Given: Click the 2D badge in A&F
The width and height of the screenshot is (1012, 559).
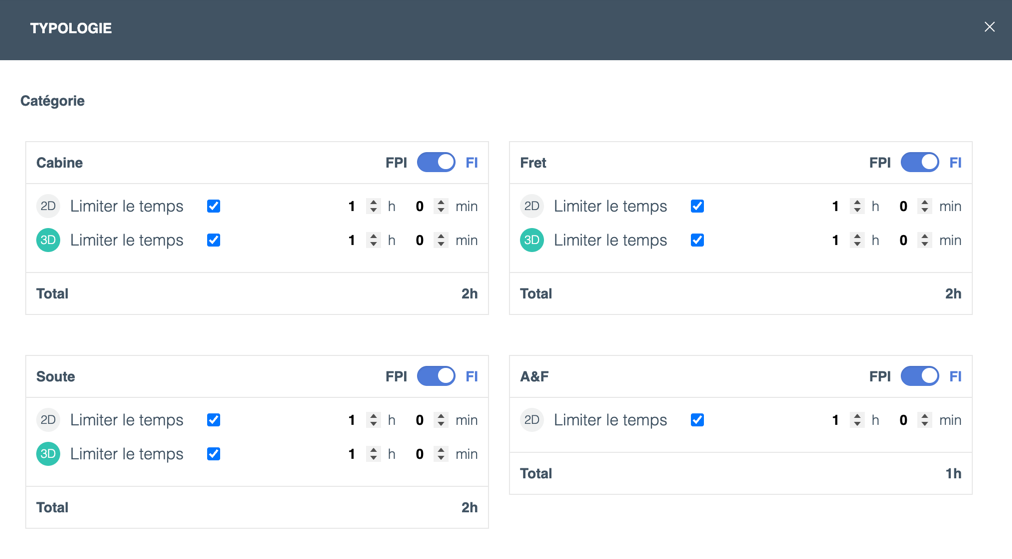Looking at the screenshot, I should (x=532, y=420).
